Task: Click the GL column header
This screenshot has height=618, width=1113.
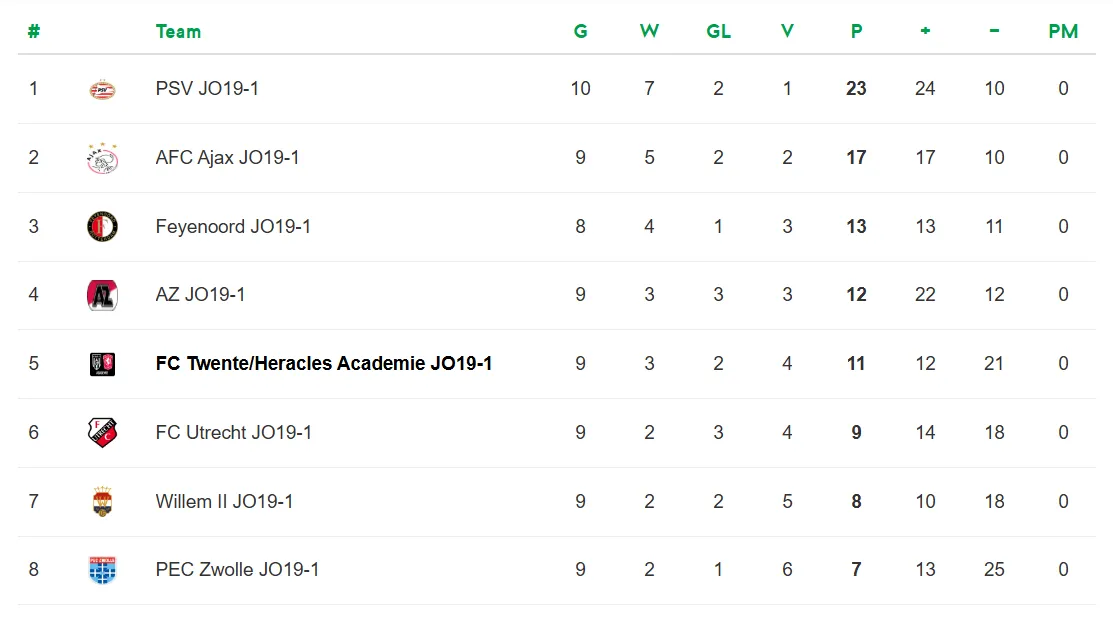Action: (x=718, y=32)
